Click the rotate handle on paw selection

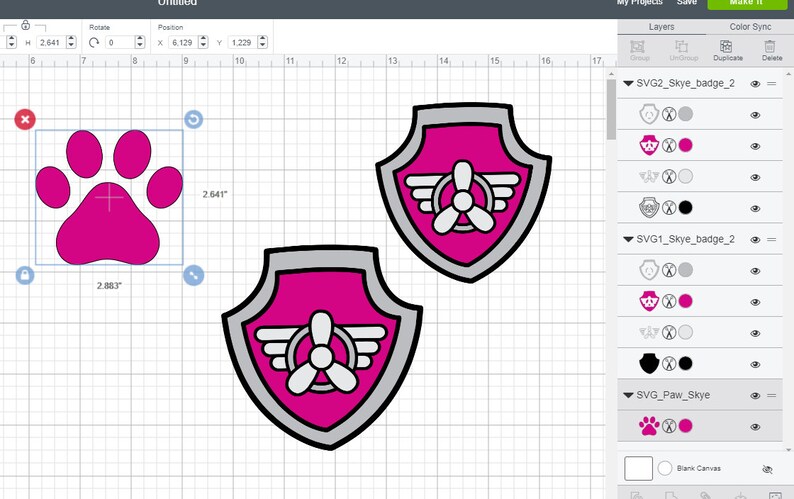coord(193,120)
